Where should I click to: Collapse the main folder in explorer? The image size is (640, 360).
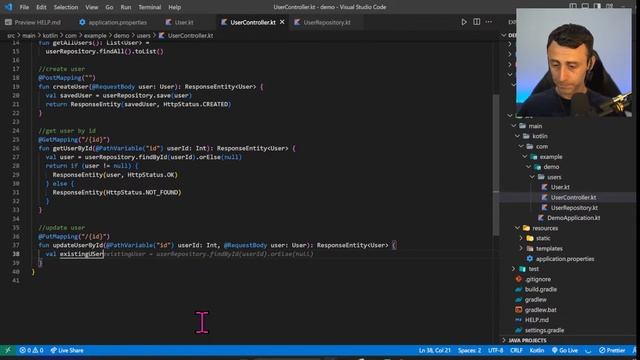coord(514,126)
